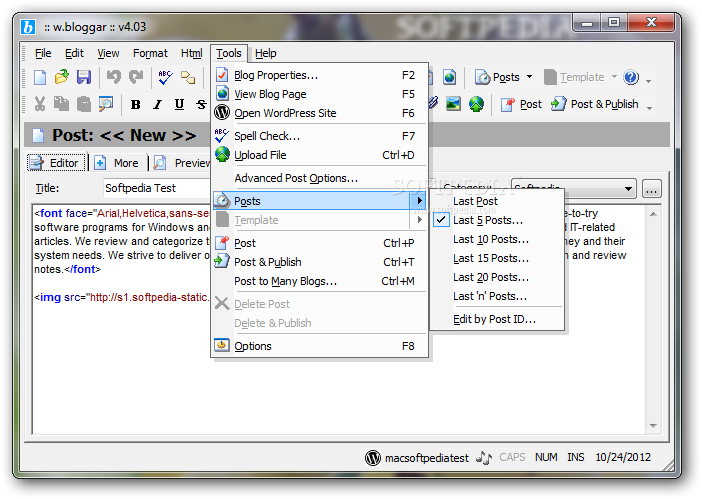702x499 pixels.
Task: Toggle Strikethrough formatting
Action: [201, 104]
